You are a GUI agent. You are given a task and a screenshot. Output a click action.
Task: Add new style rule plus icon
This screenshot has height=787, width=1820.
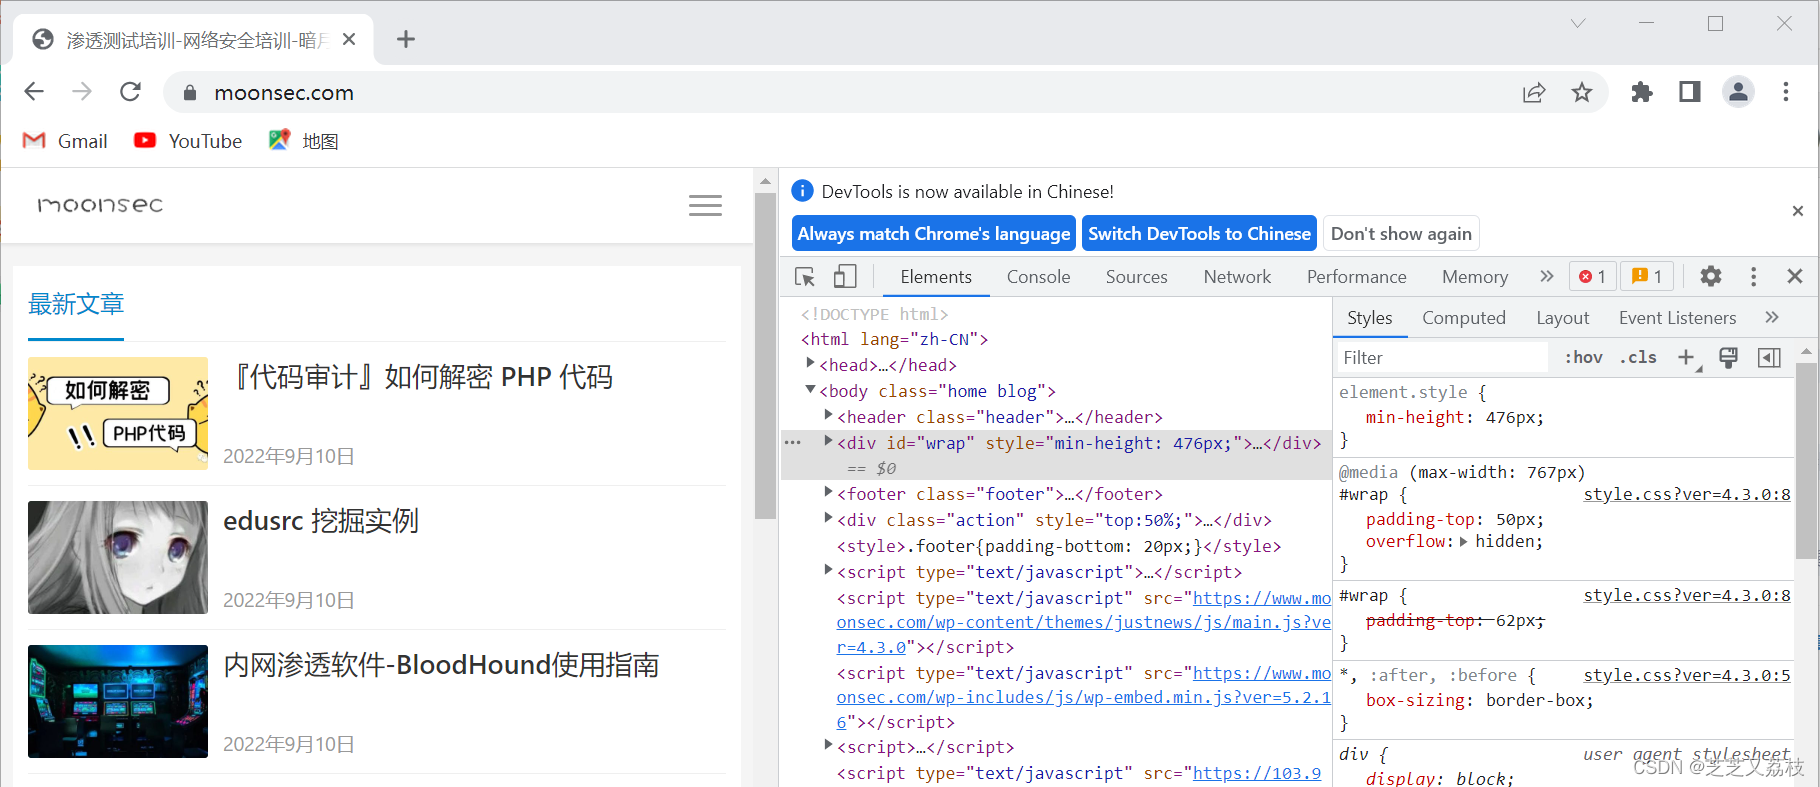(1686, 357)
